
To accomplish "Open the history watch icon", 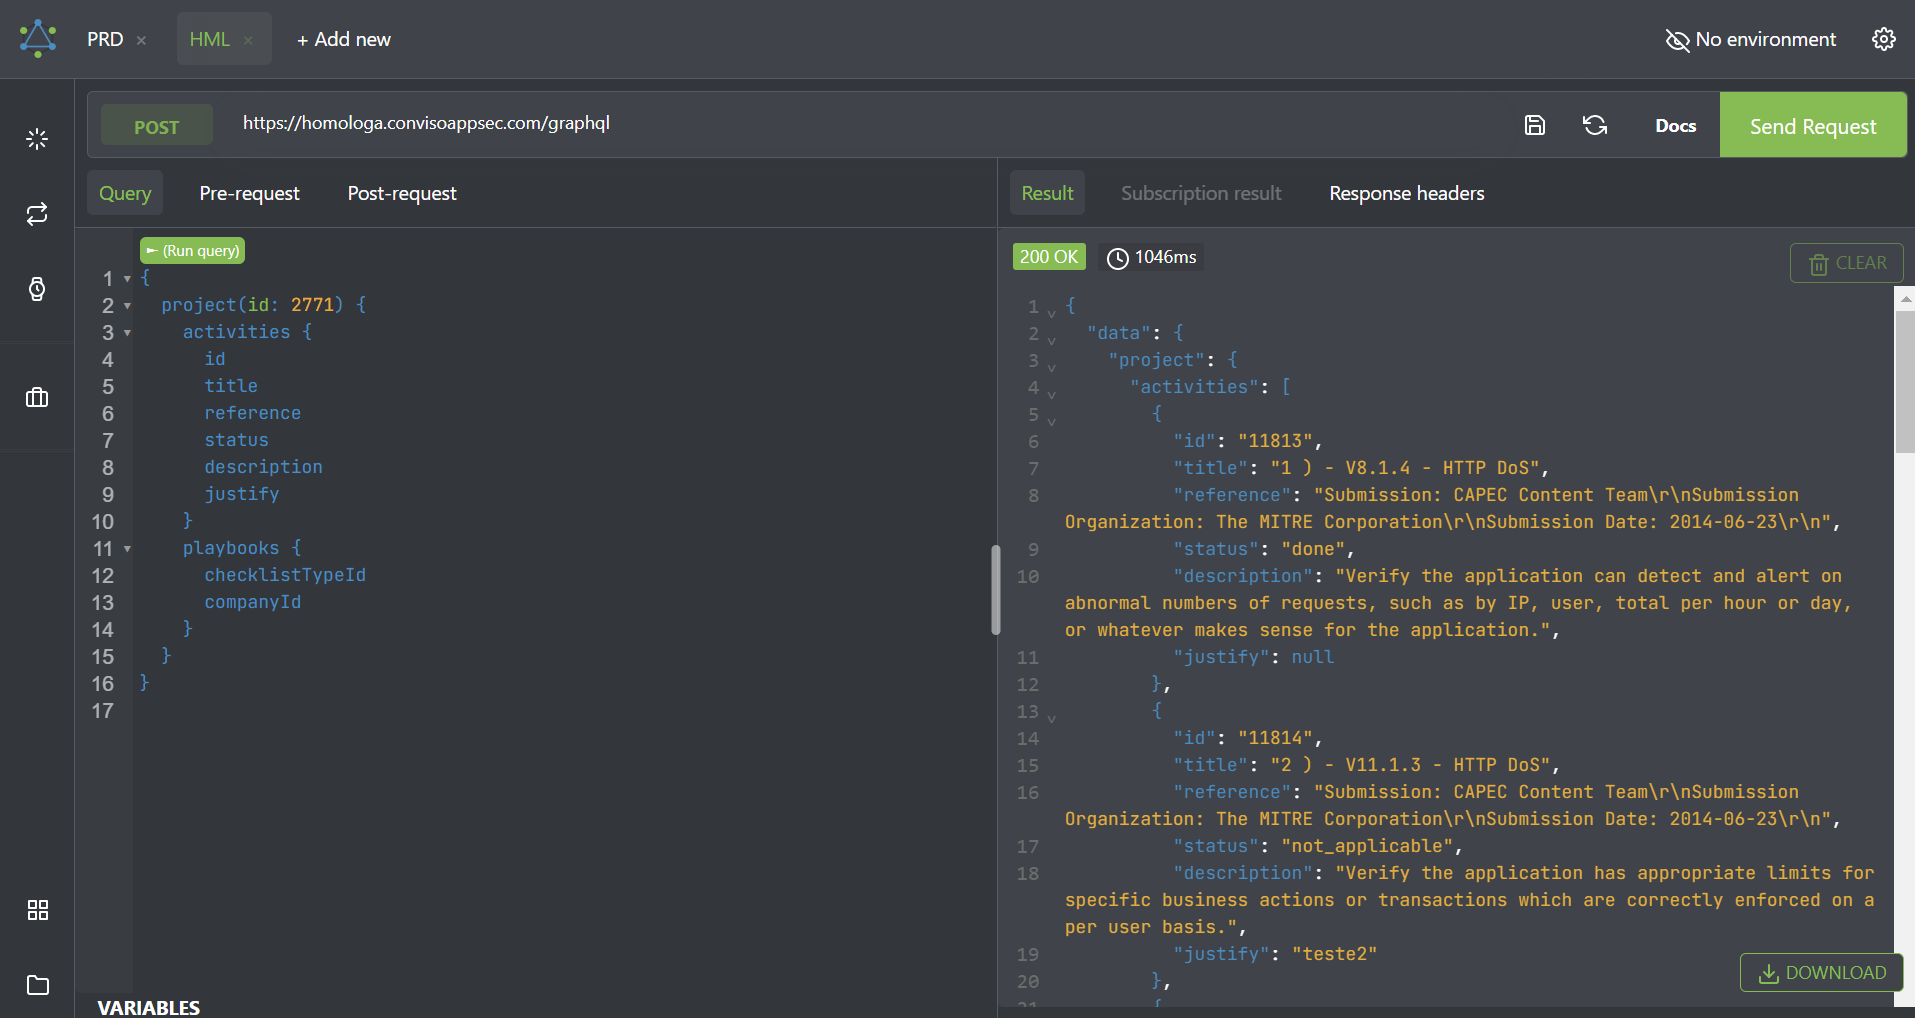I will click(37, 289).
